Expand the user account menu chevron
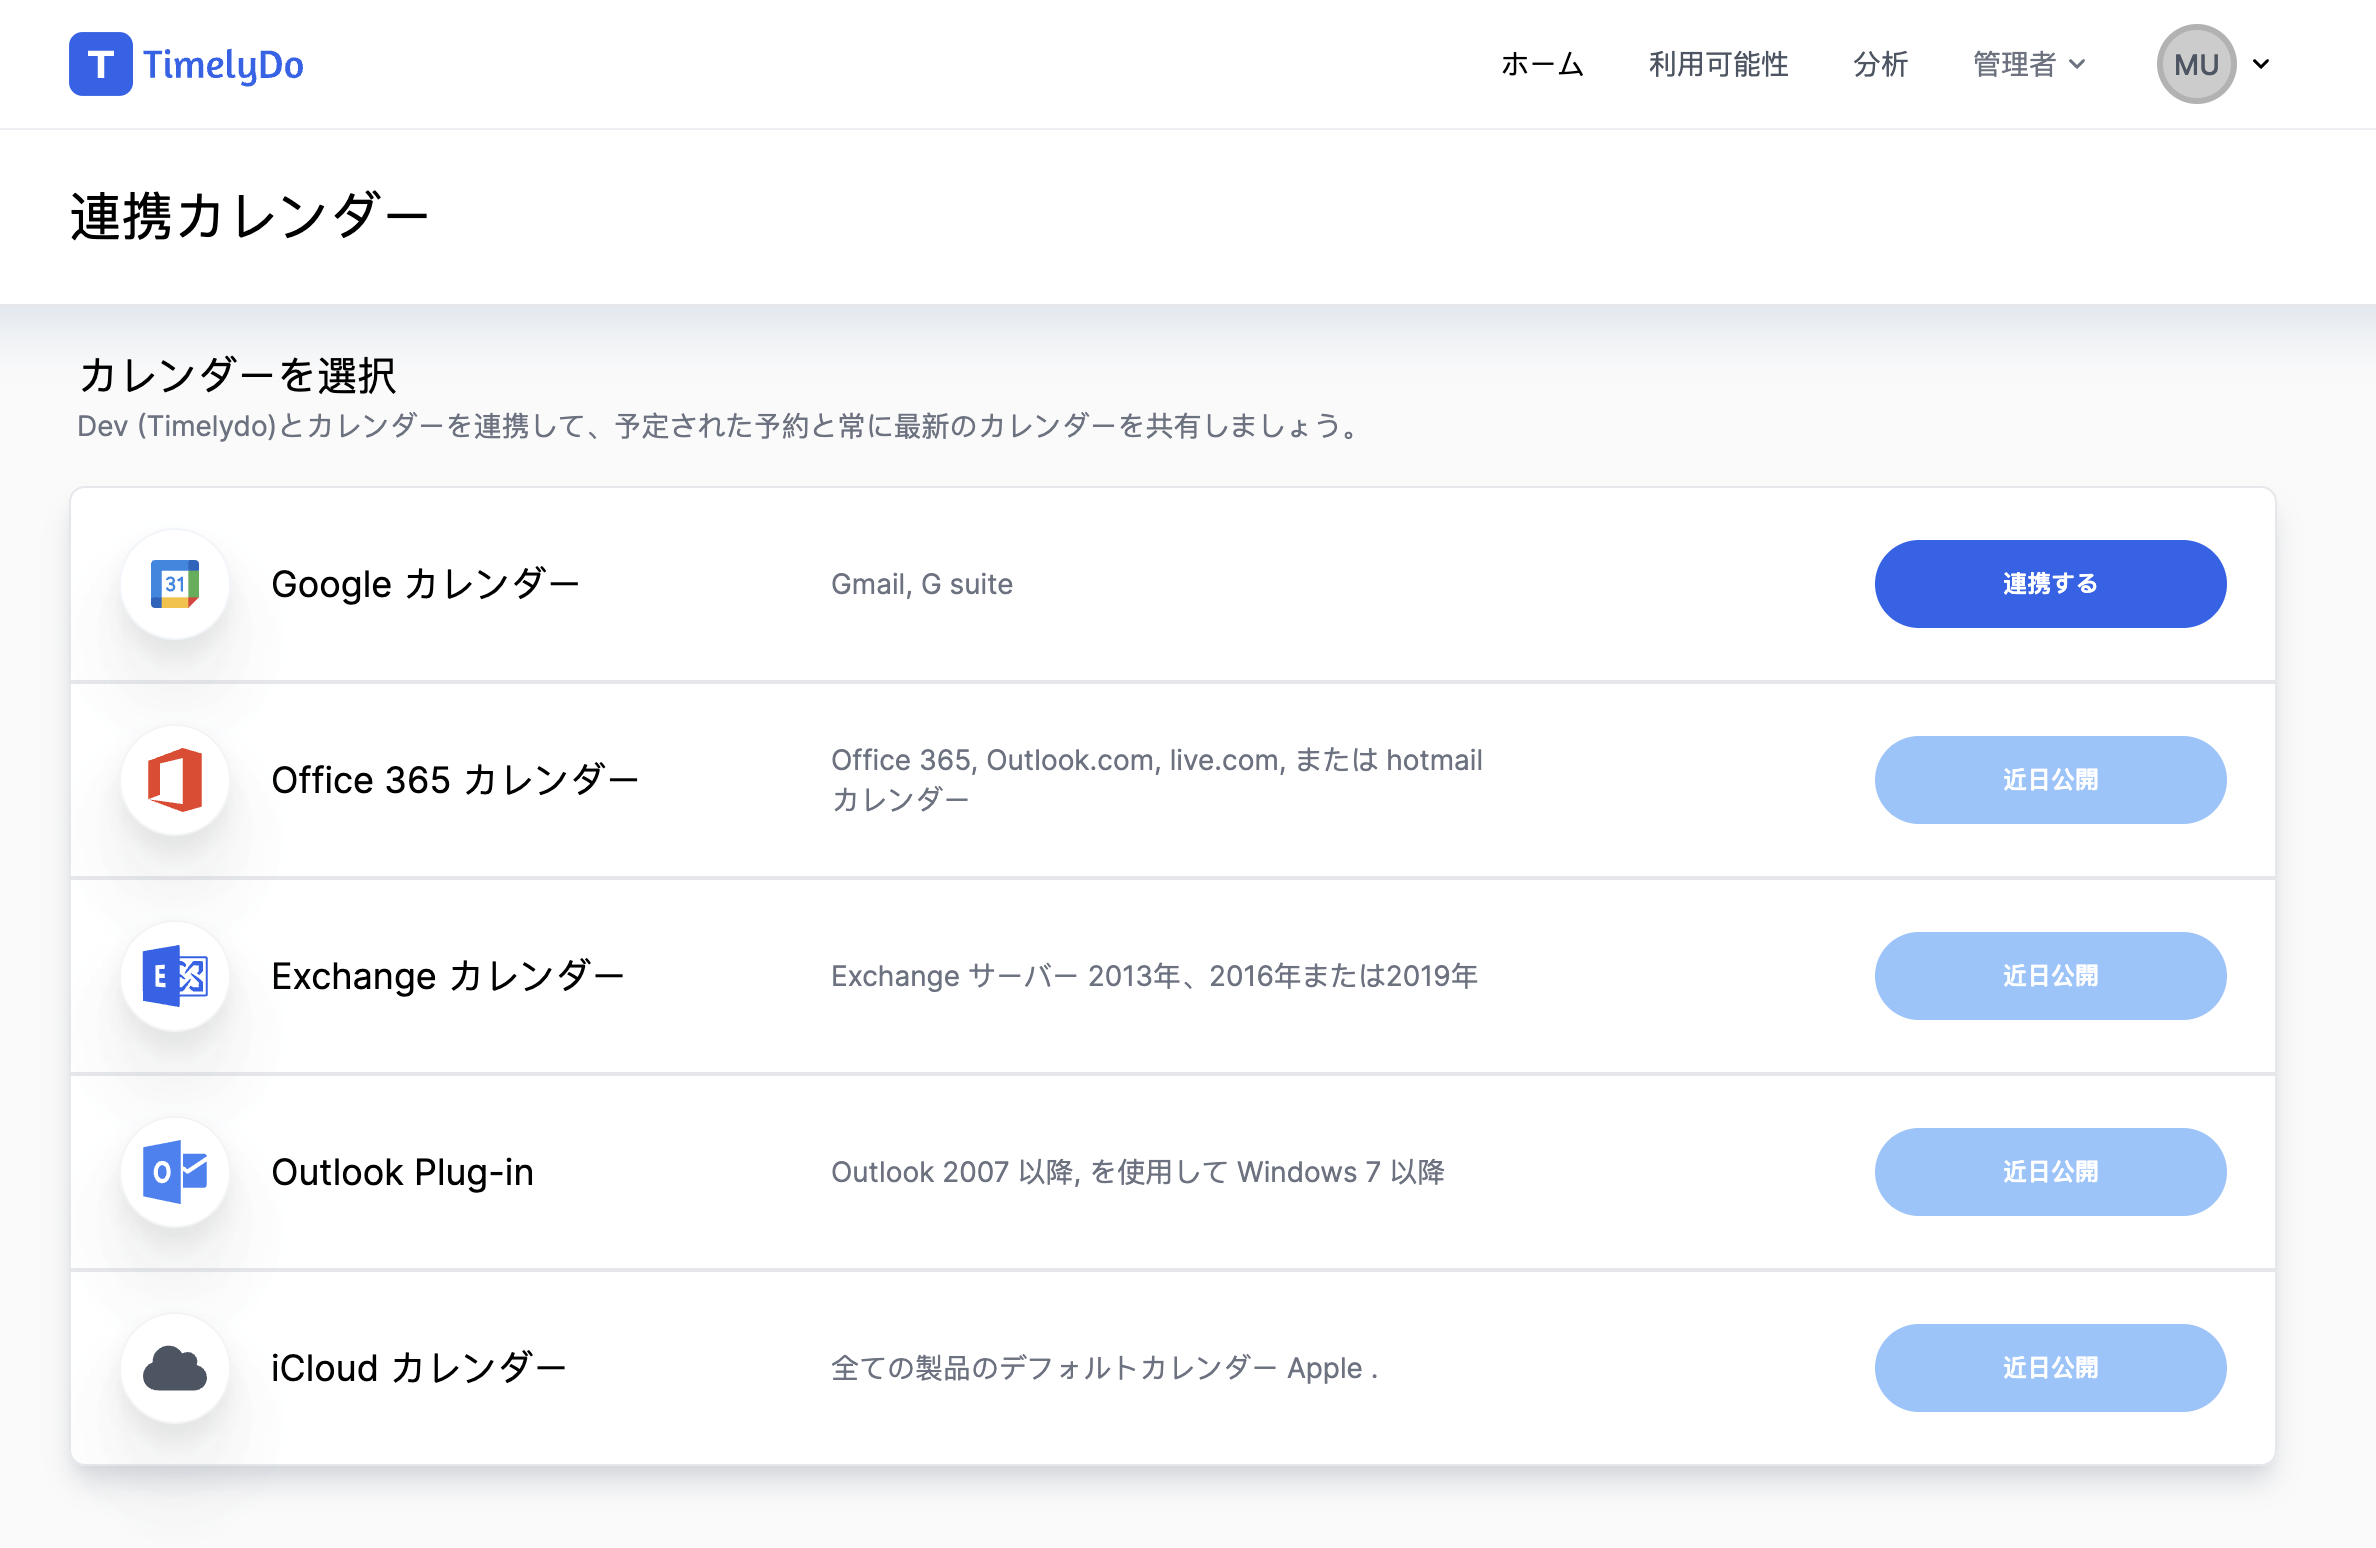Image resolution: width=2376 pixels, height=1548 pixels. (x=2261, y=64)
